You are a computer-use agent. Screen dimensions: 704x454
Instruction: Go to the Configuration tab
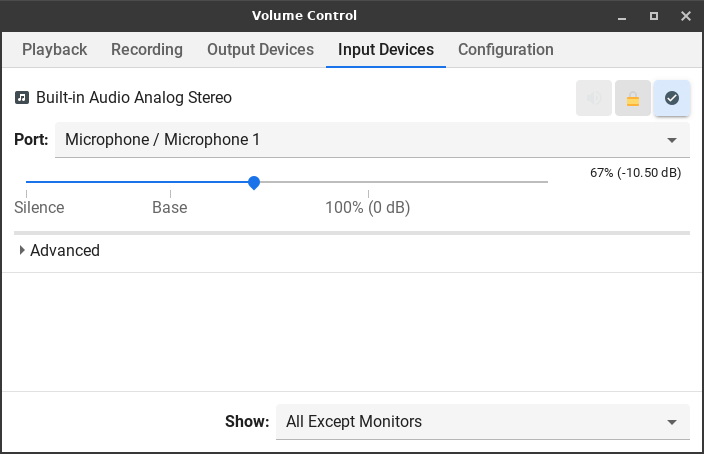click(x=505, y=50)
